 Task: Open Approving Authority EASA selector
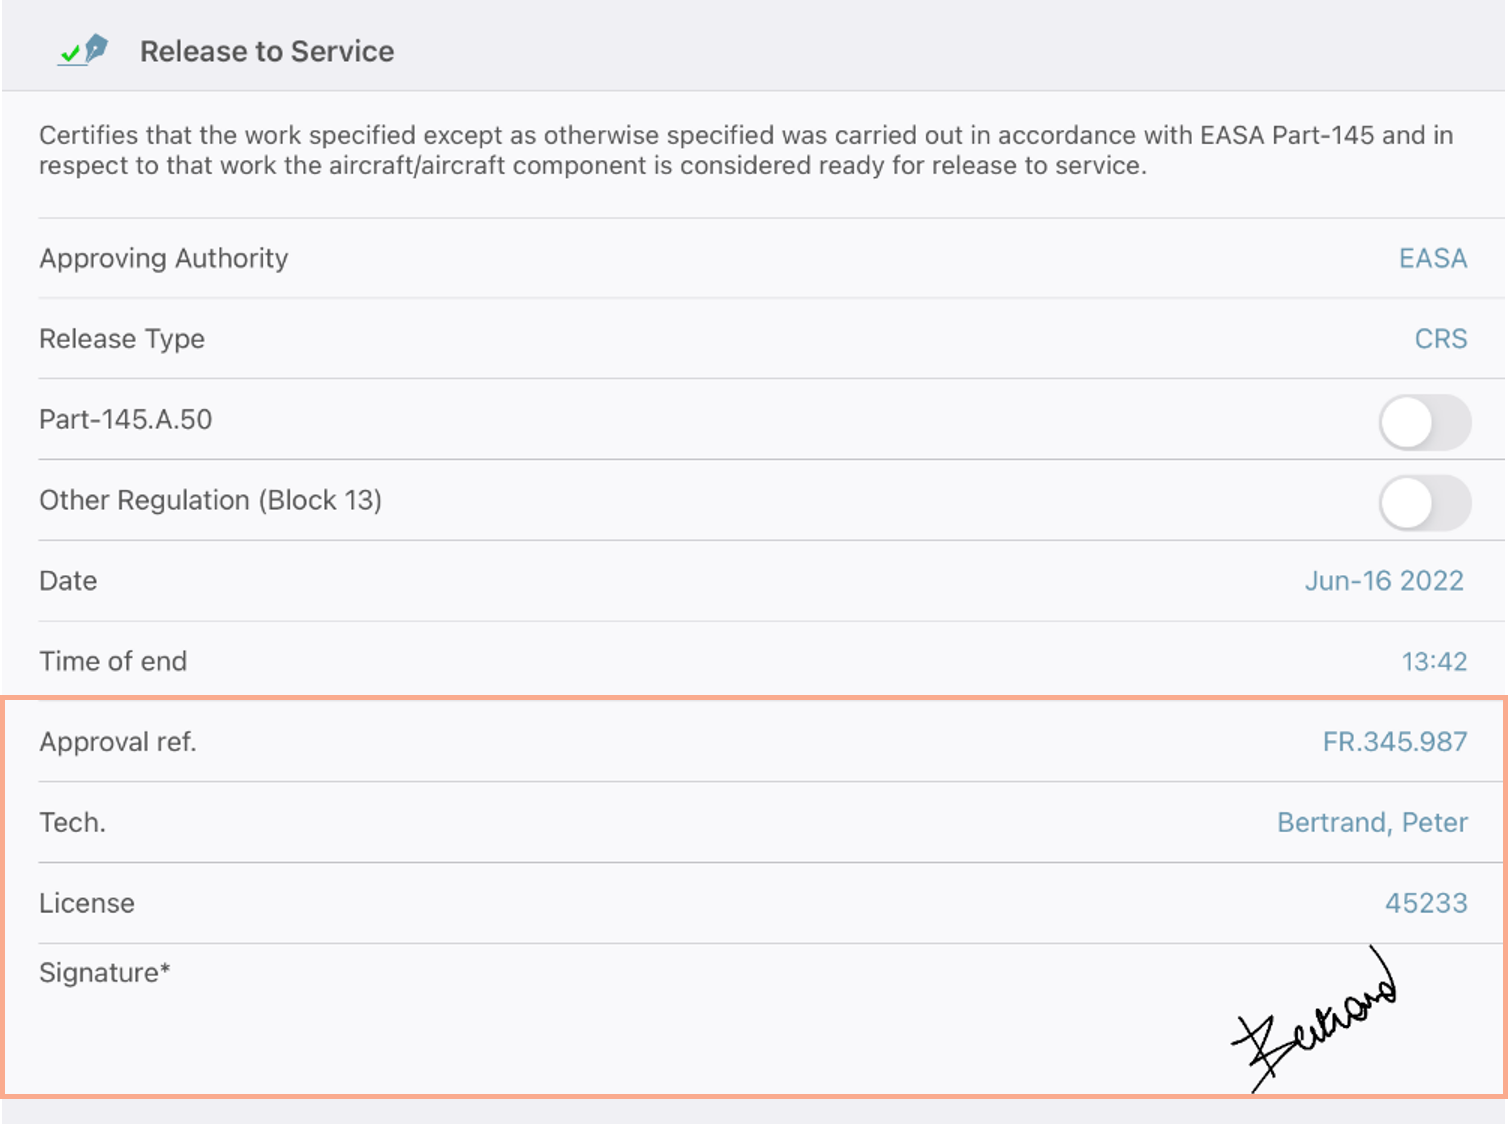pyautogui.click(x=1432, y=258)
